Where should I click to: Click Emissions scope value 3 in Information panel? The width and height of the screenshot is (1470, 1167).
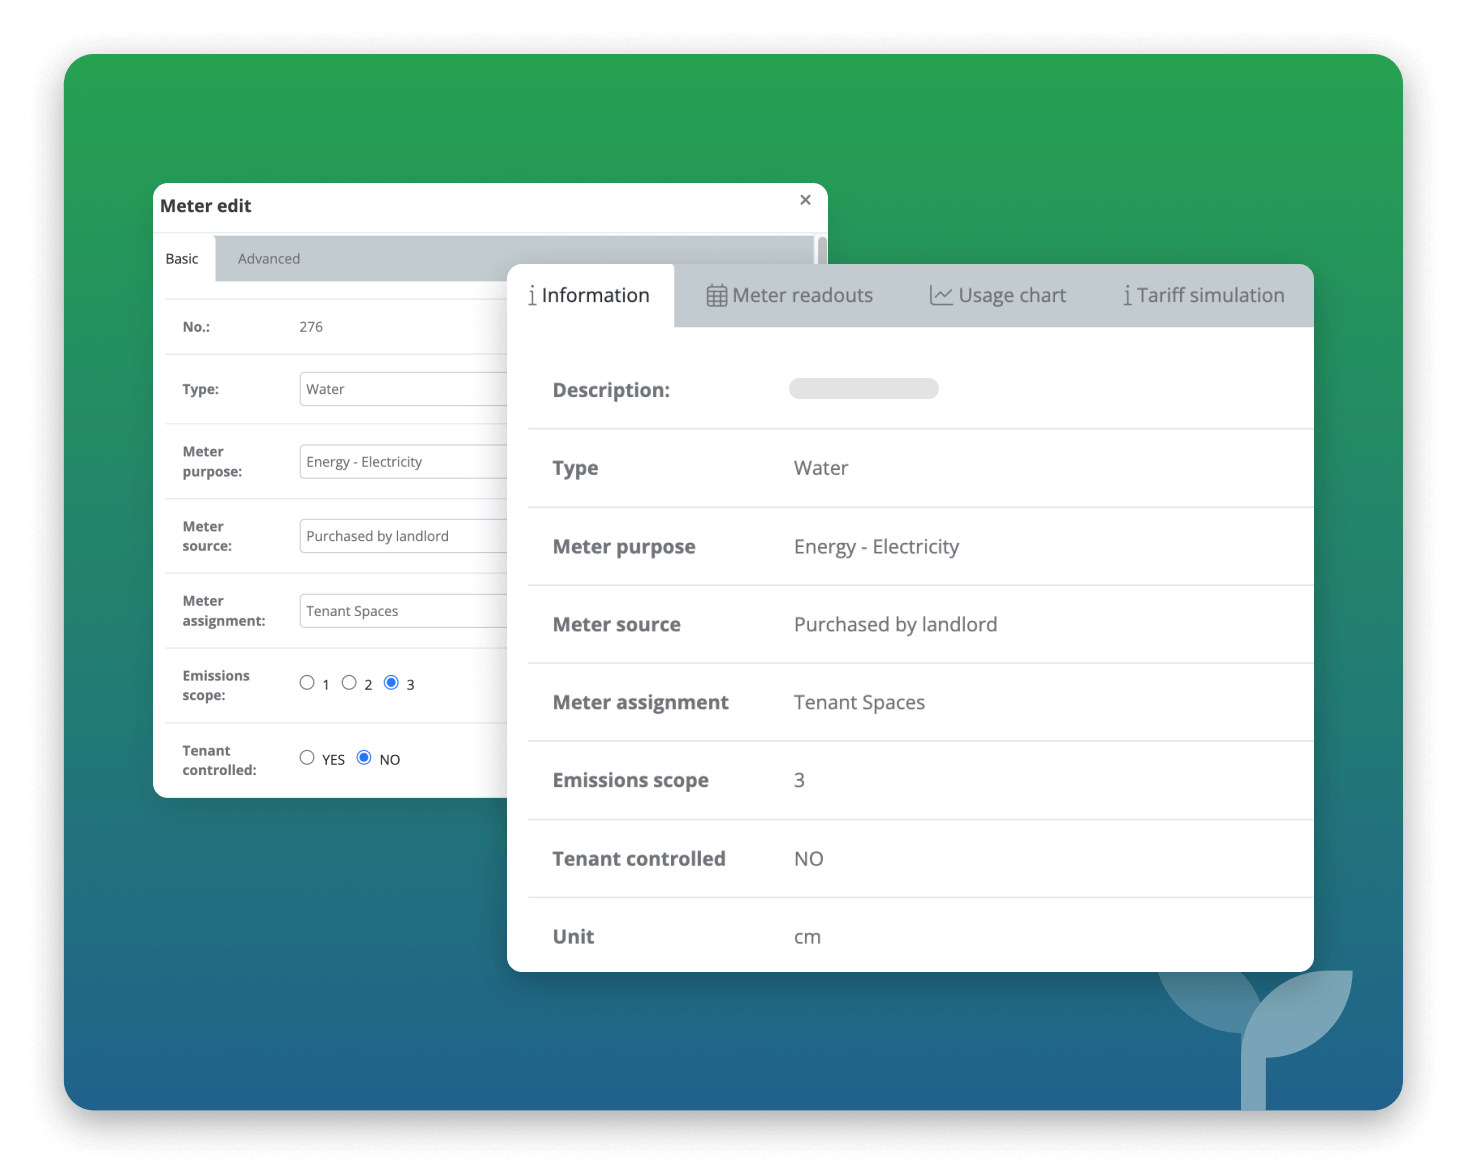pos(799,780)
